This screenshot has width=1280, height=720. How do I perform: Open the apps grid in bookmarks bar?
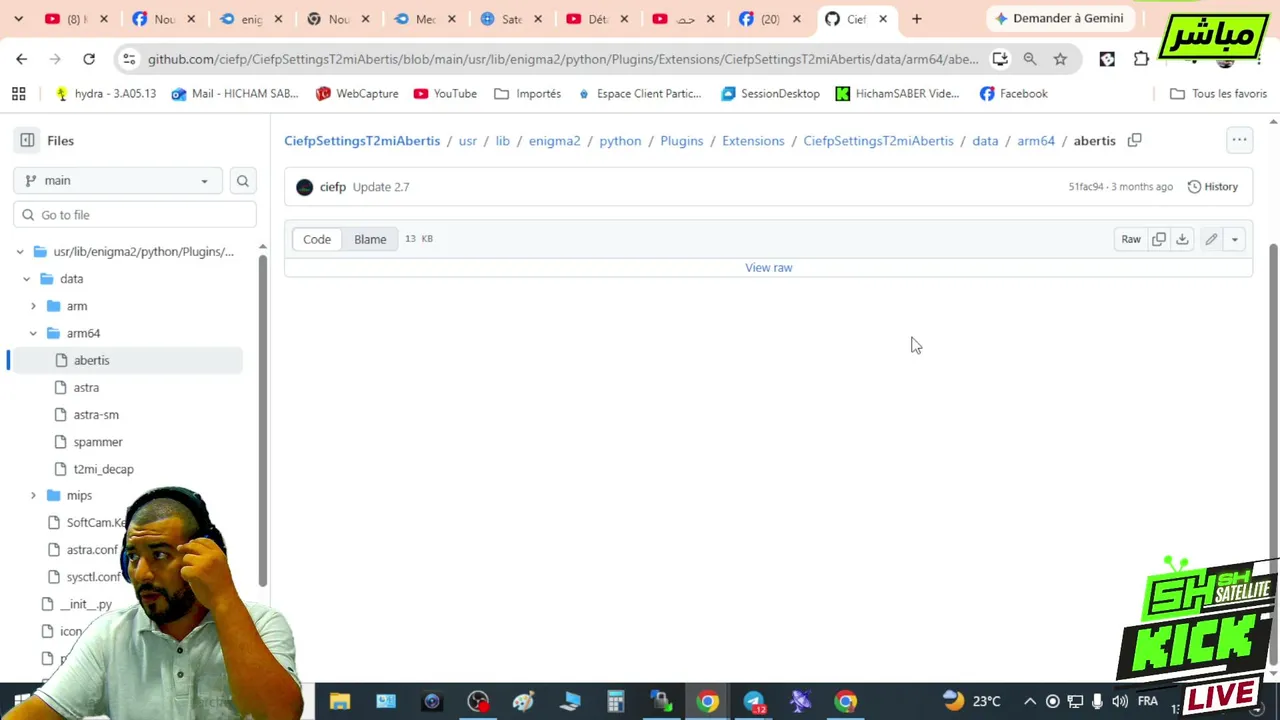18,94
